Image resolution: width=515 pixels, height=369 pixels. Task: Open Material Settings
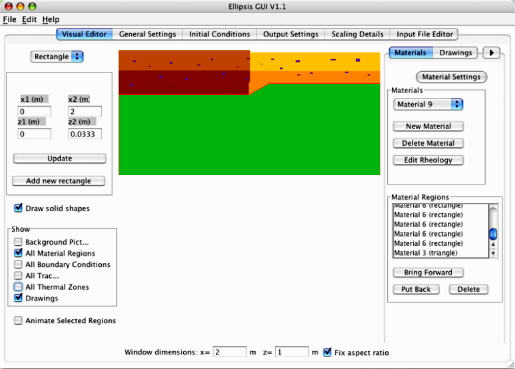(451, 77)
